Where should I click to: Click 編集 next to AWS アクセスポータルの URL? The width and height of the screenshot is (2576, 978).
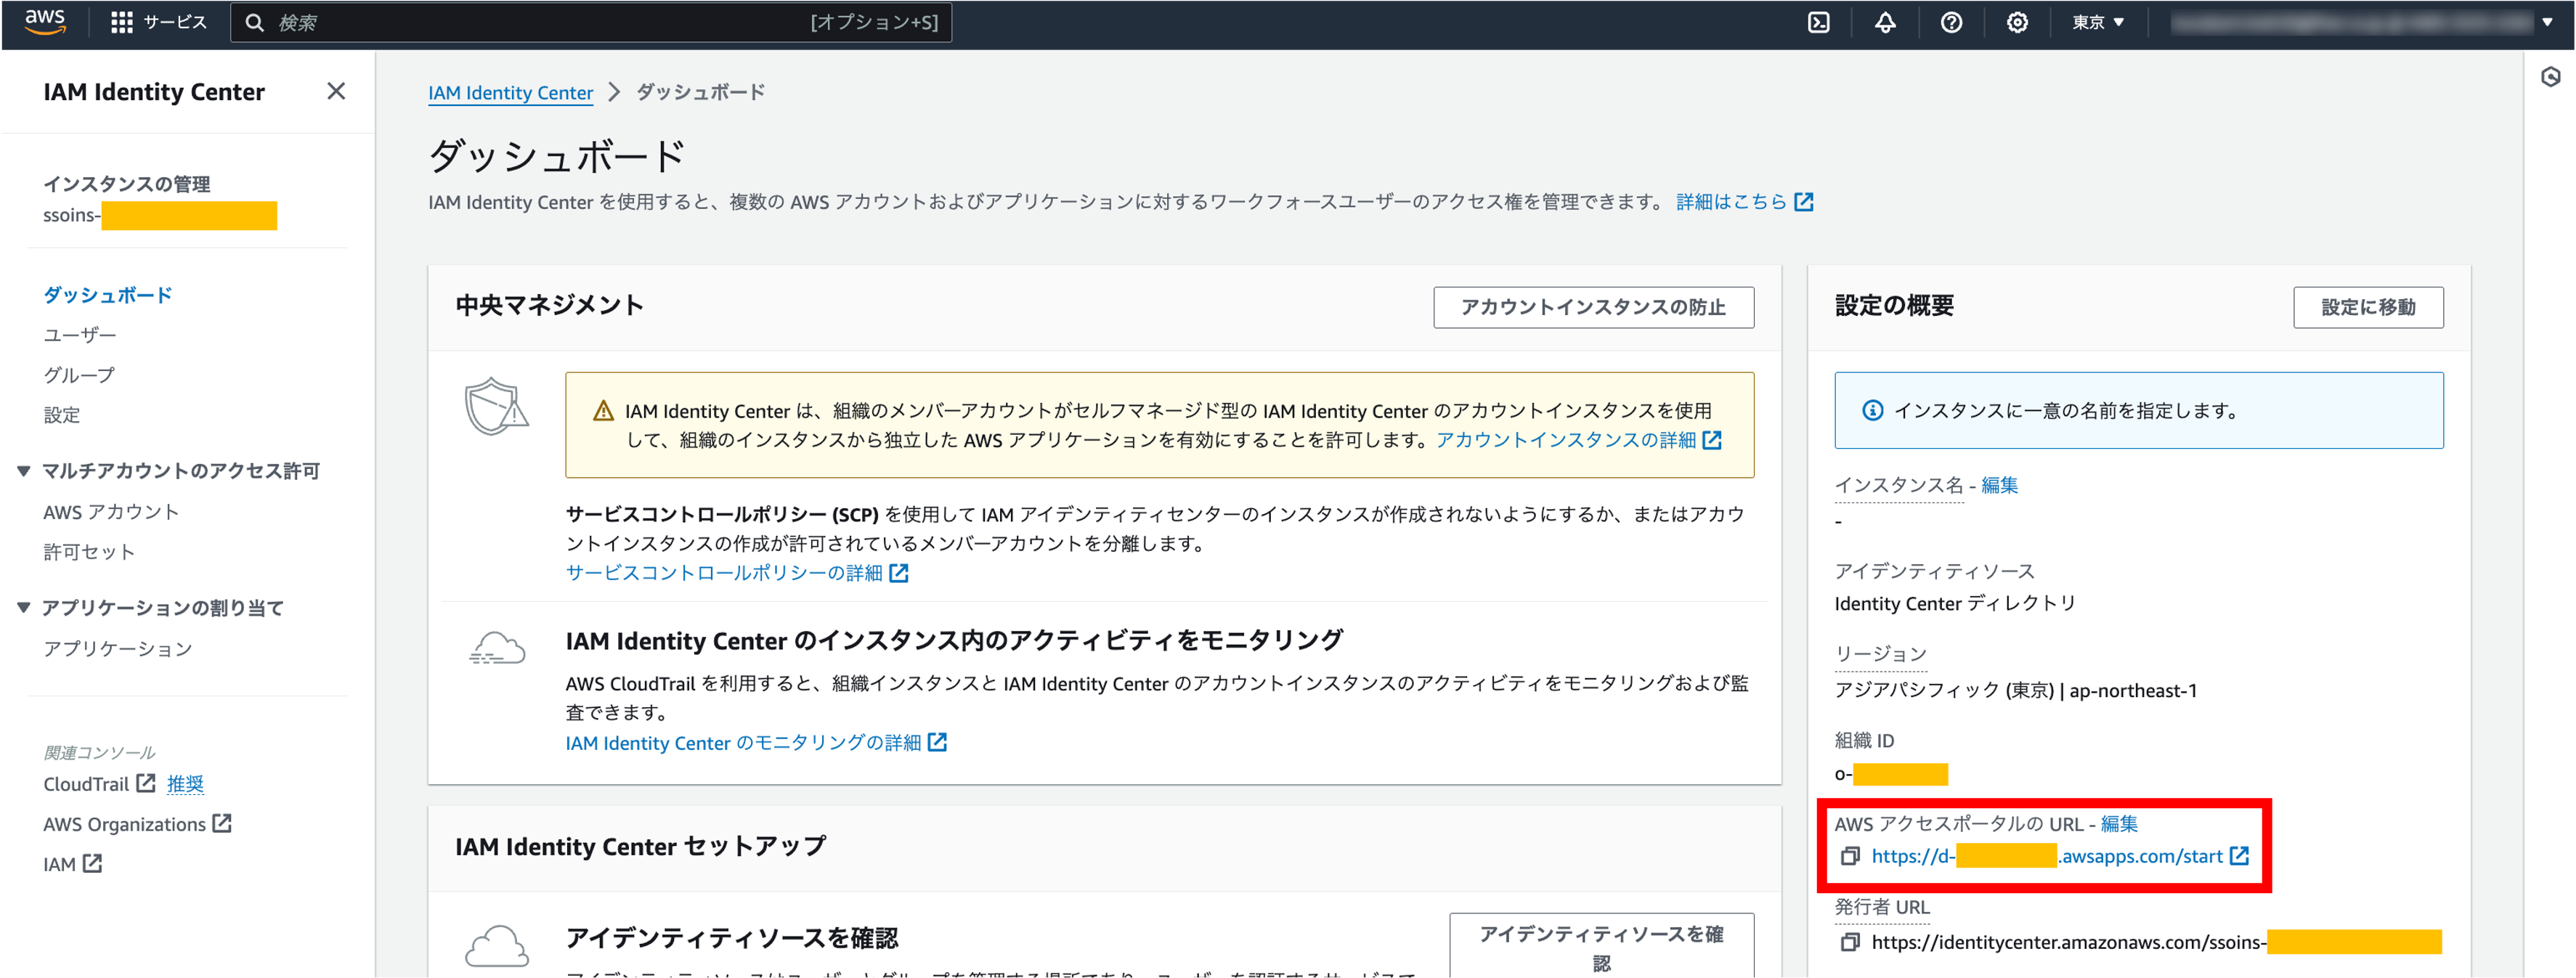coord(2119,824)
